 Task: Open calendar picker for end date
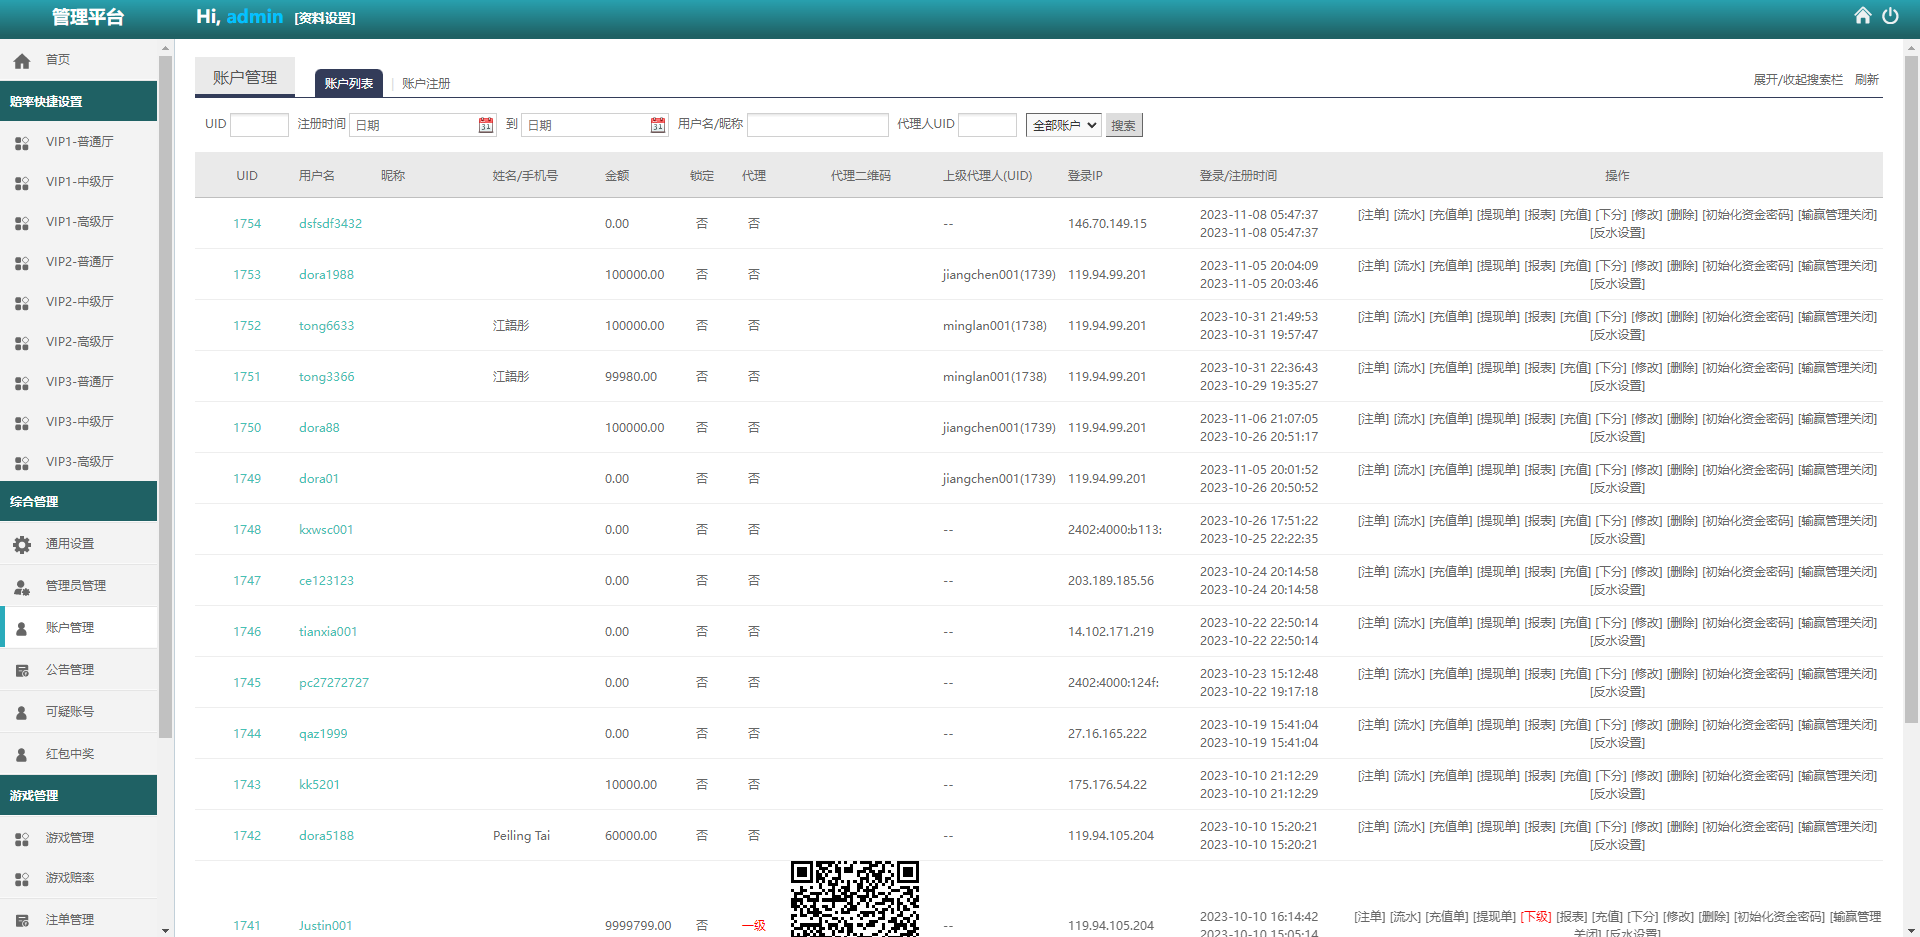coord(658,125)
